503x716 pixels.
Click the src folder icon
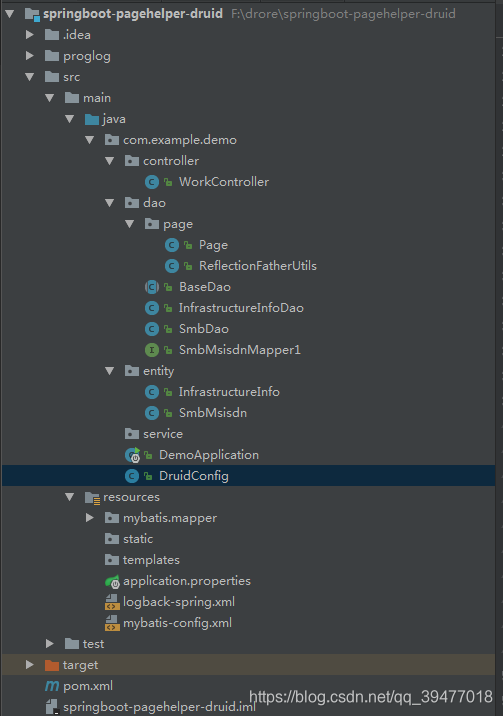click(52, 77)
